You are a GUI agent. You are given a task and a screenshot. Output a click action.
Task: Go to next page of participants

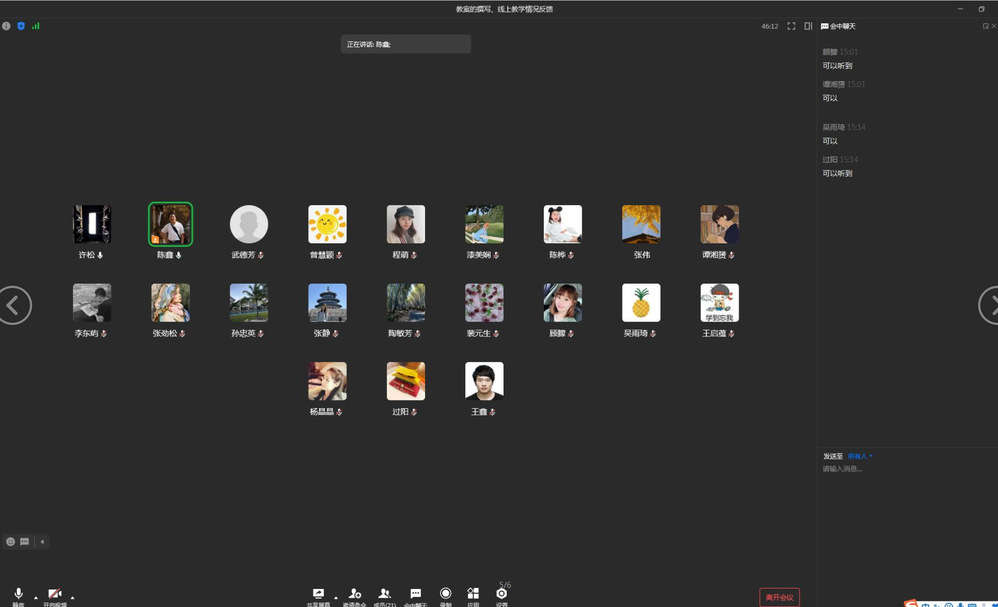(x=987, y=305)
